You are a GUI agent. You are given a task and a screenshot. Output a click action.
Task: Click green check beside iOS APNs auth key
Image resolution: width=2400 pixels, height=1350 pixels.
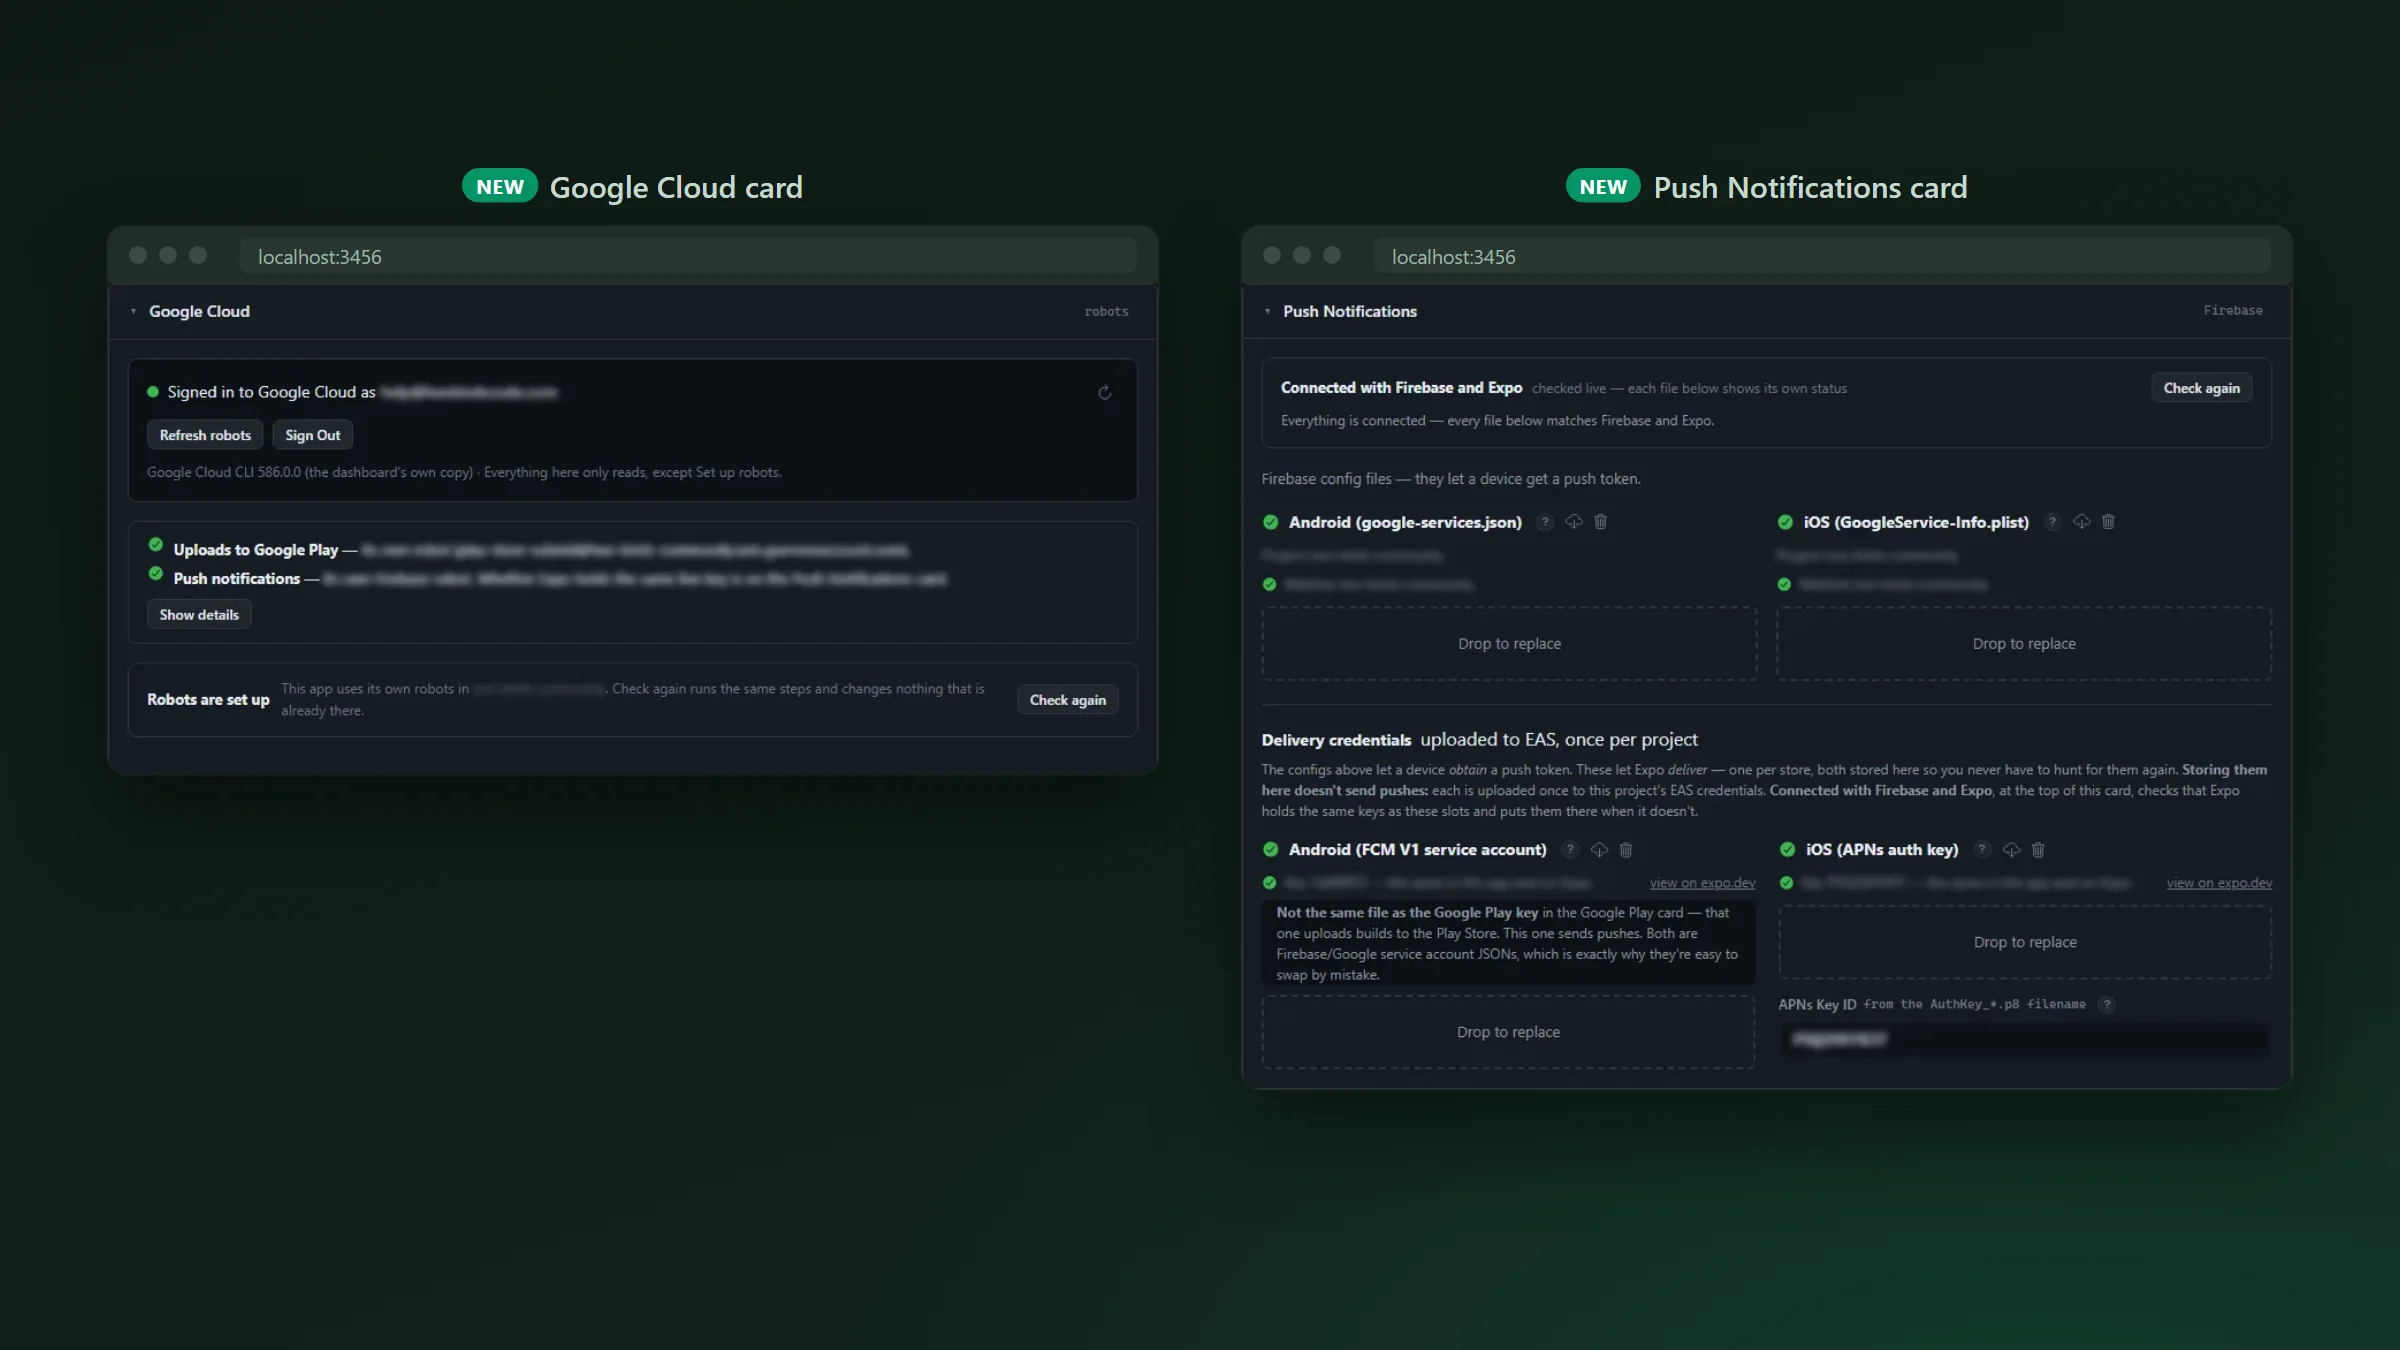click(x=1787, y=850)
